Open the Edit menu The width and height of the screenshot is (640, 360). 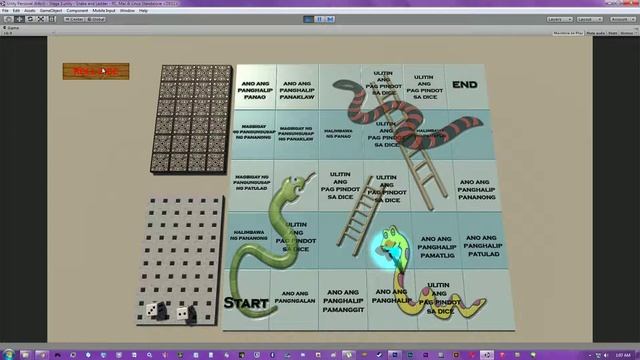pyautogui.click(x=16, y=11)
